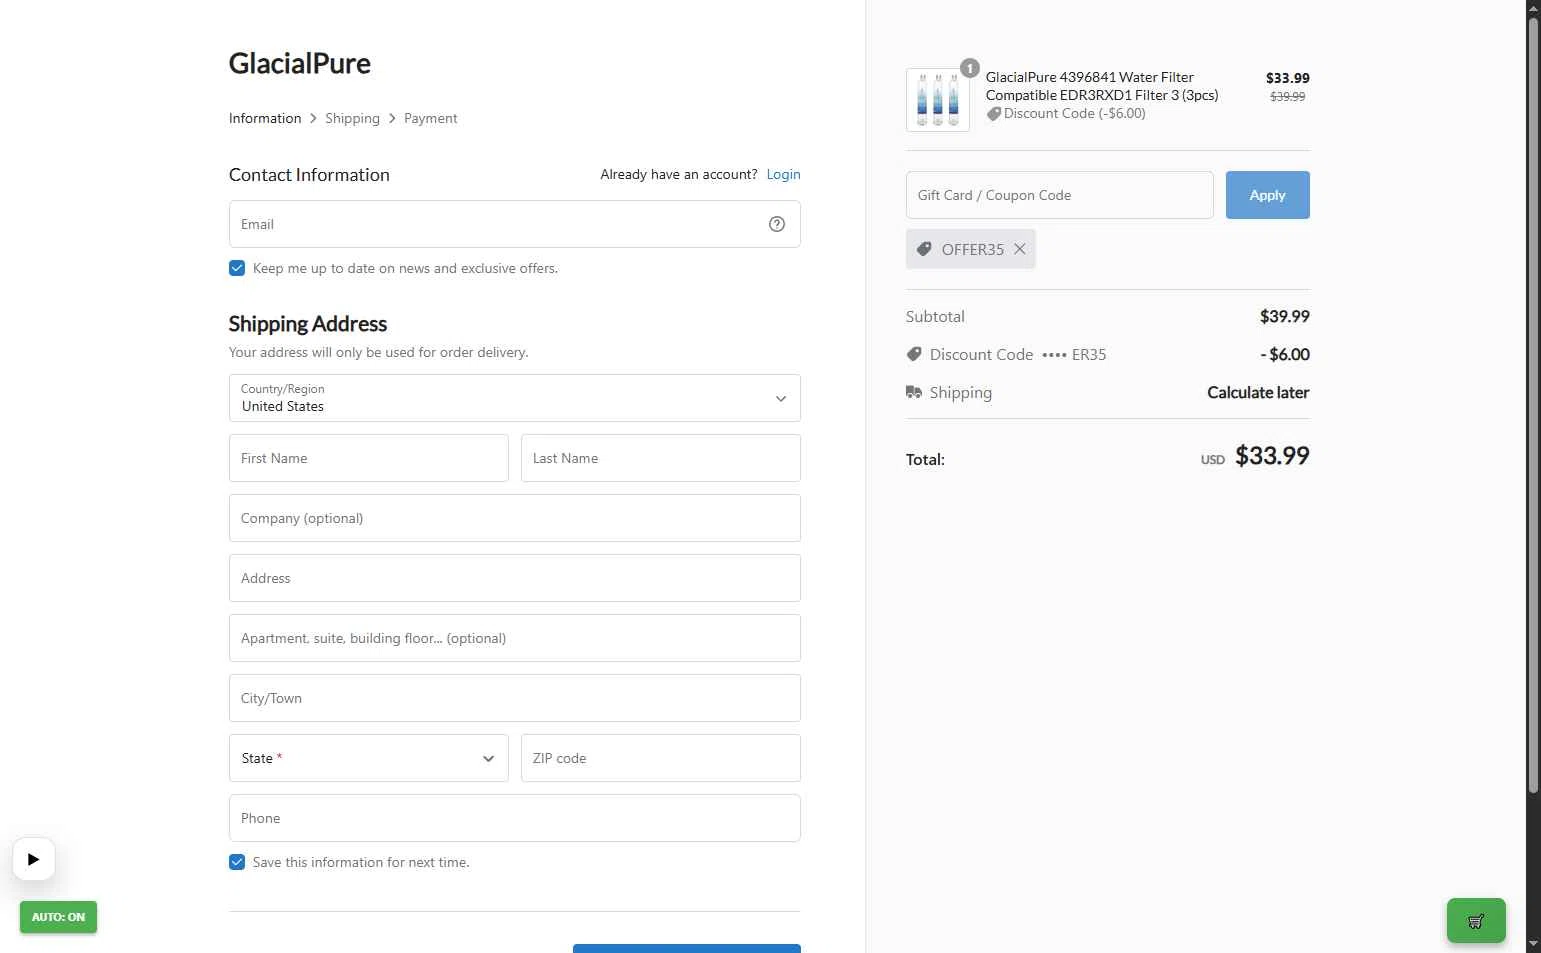
Task: Focus the Last Name field
Action: click(661, 458)
